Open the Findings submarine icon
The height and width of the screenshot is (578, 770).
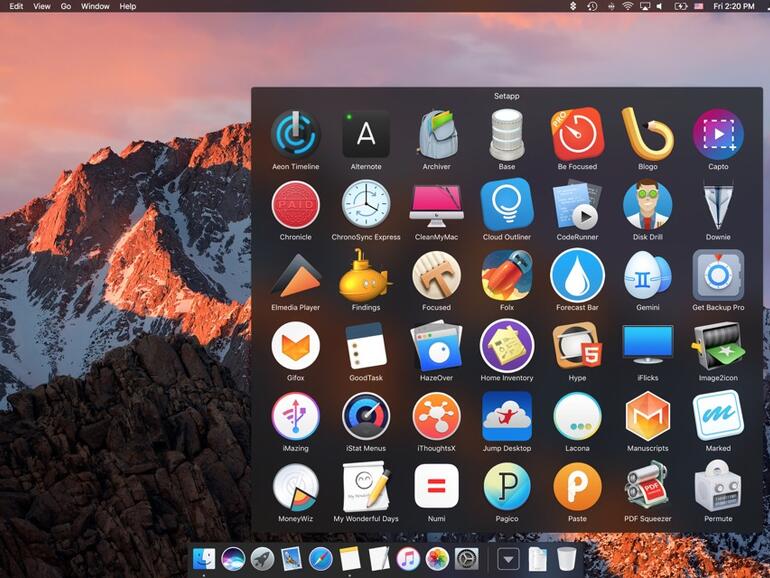click(366, 275)
